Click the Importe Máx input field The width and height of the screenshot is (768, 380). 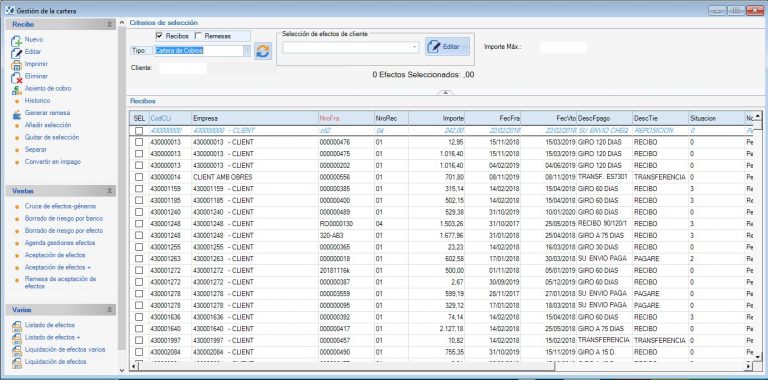[x=563, y=47]
